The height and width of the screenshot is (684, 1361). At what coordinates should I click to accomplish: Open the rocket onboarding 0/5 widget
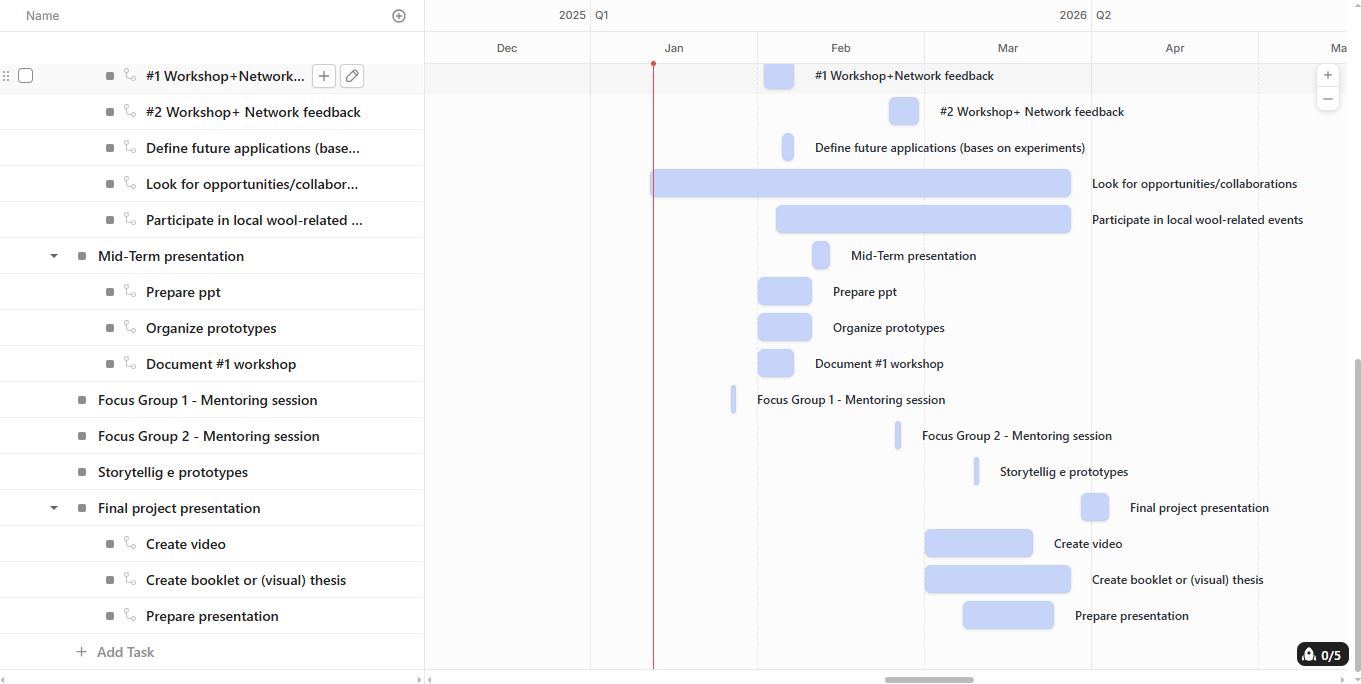(1320, 655)
